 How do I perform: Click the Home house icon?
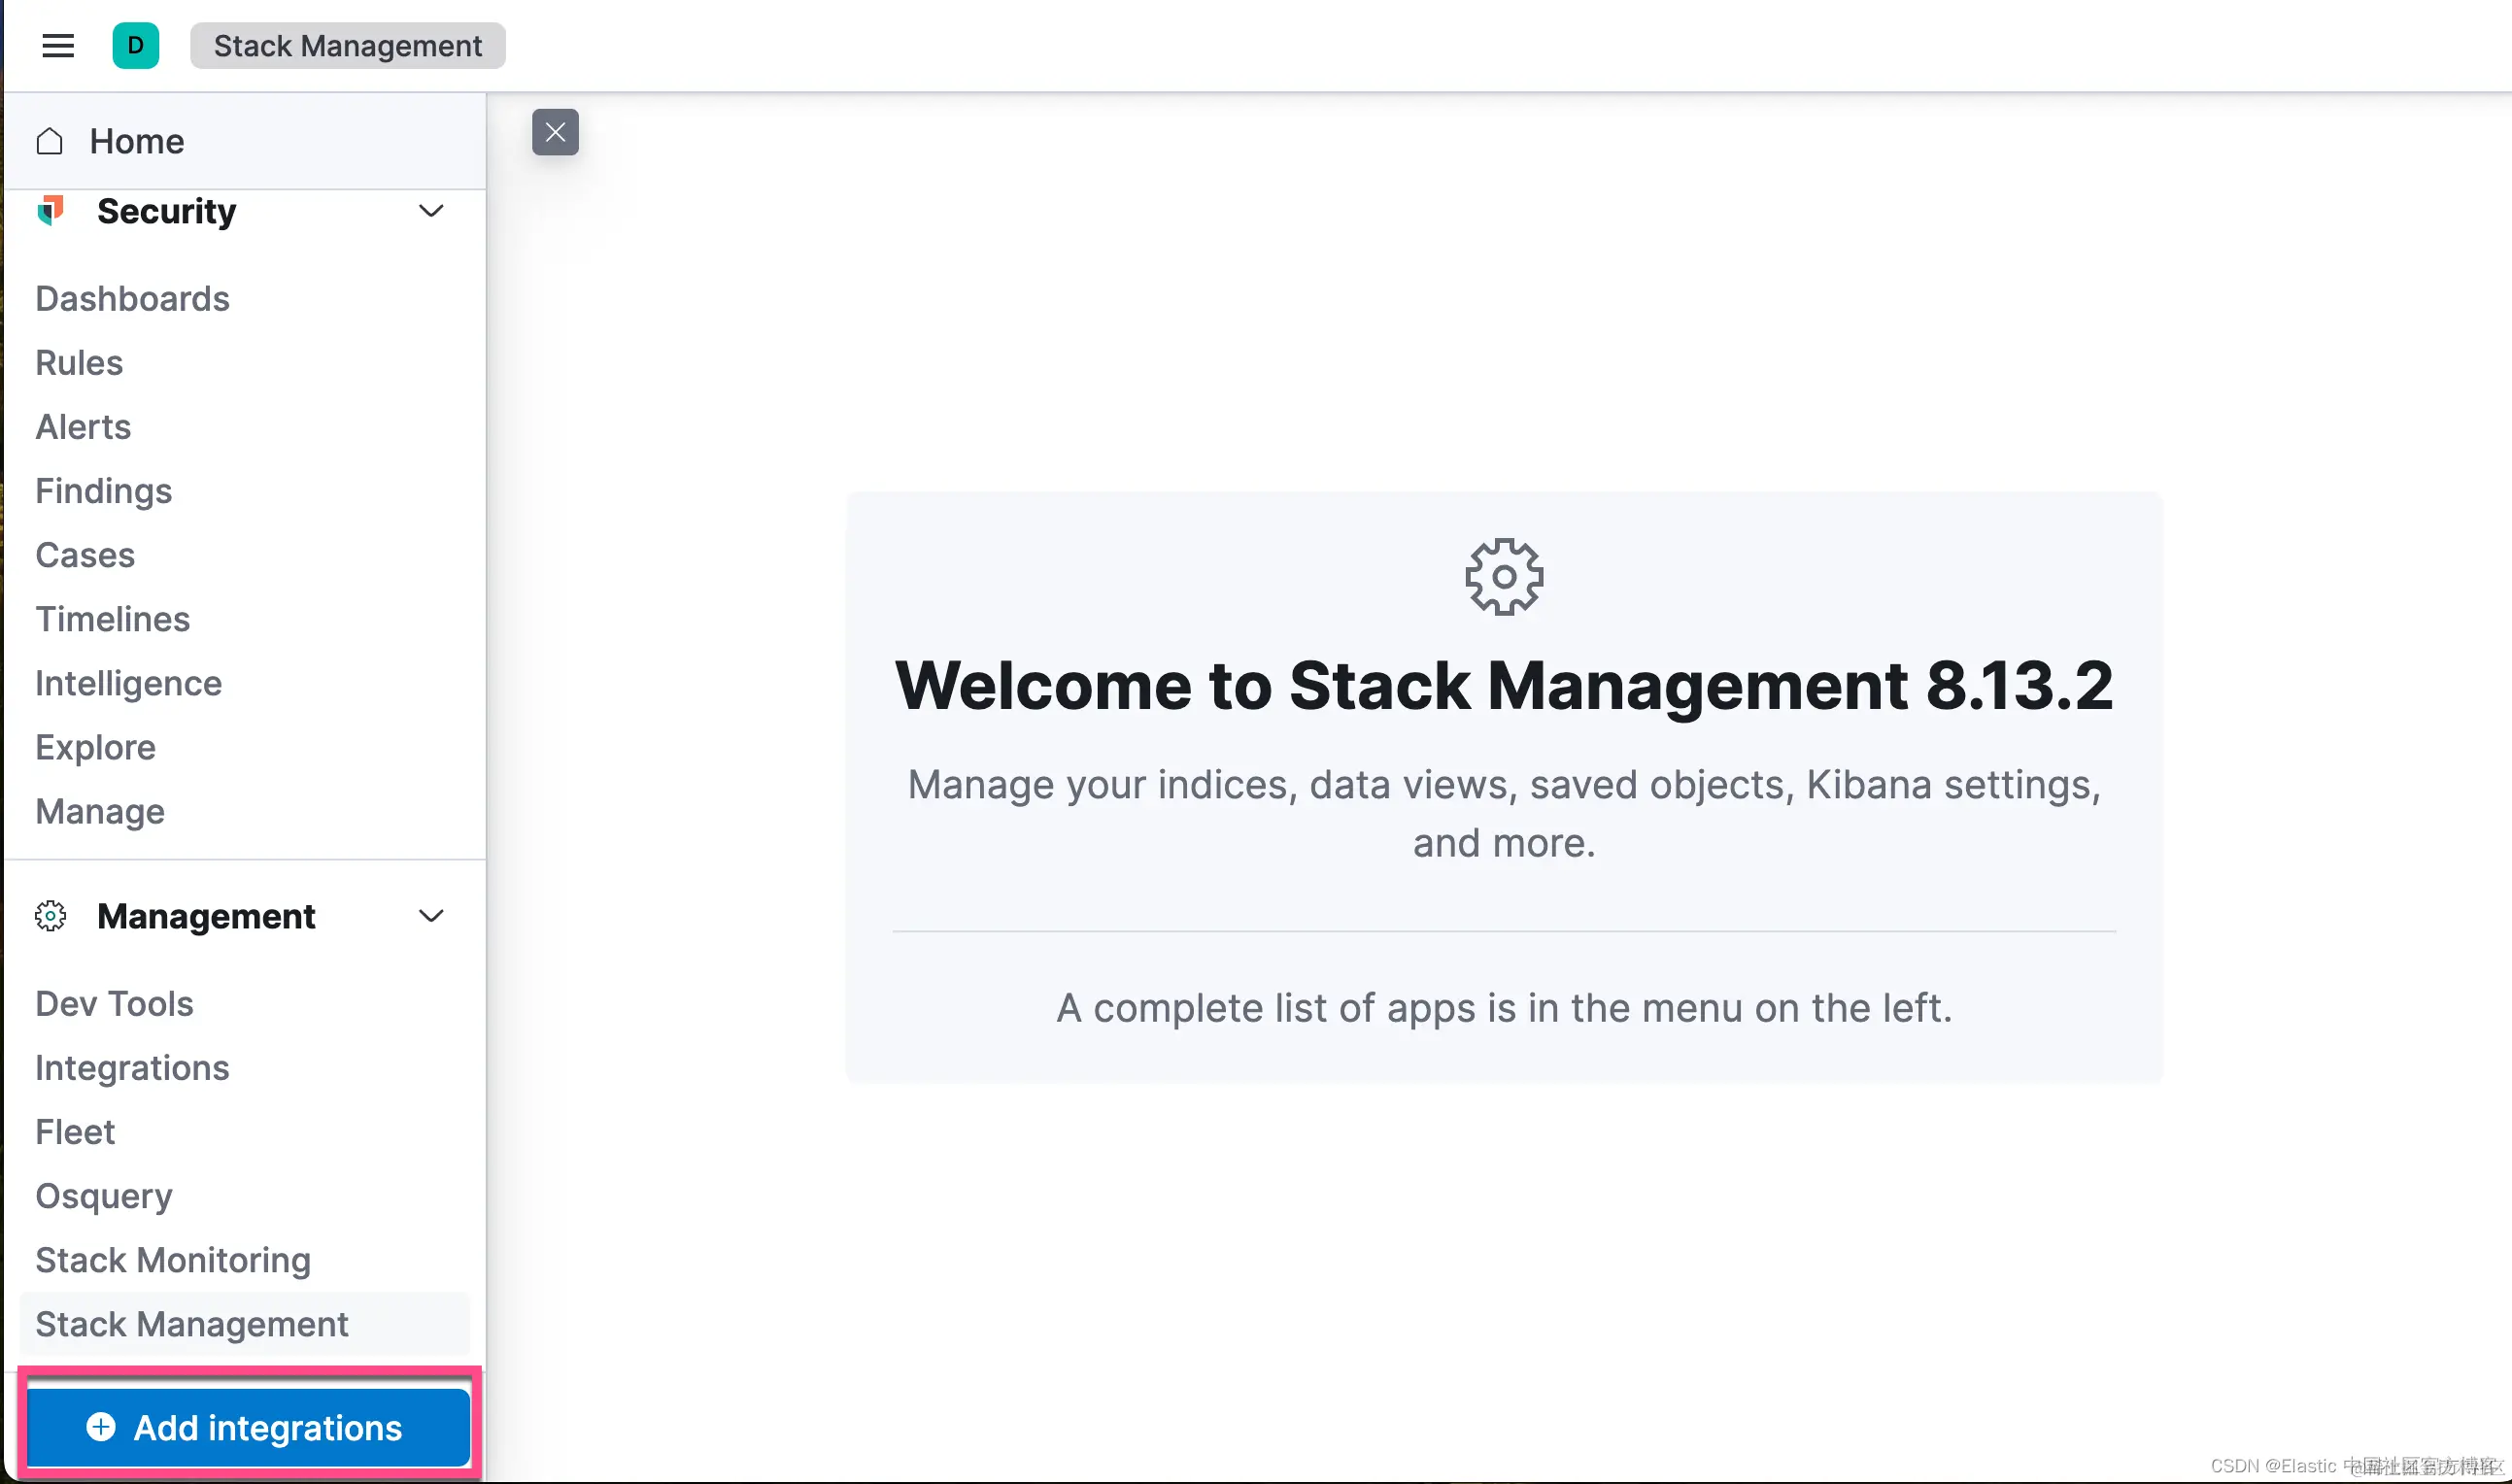point(50,141)
